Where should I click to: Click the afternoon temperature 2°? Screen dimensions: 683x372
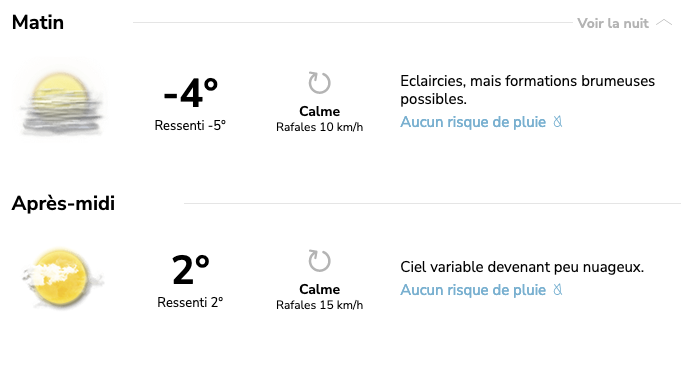(191, 270)
